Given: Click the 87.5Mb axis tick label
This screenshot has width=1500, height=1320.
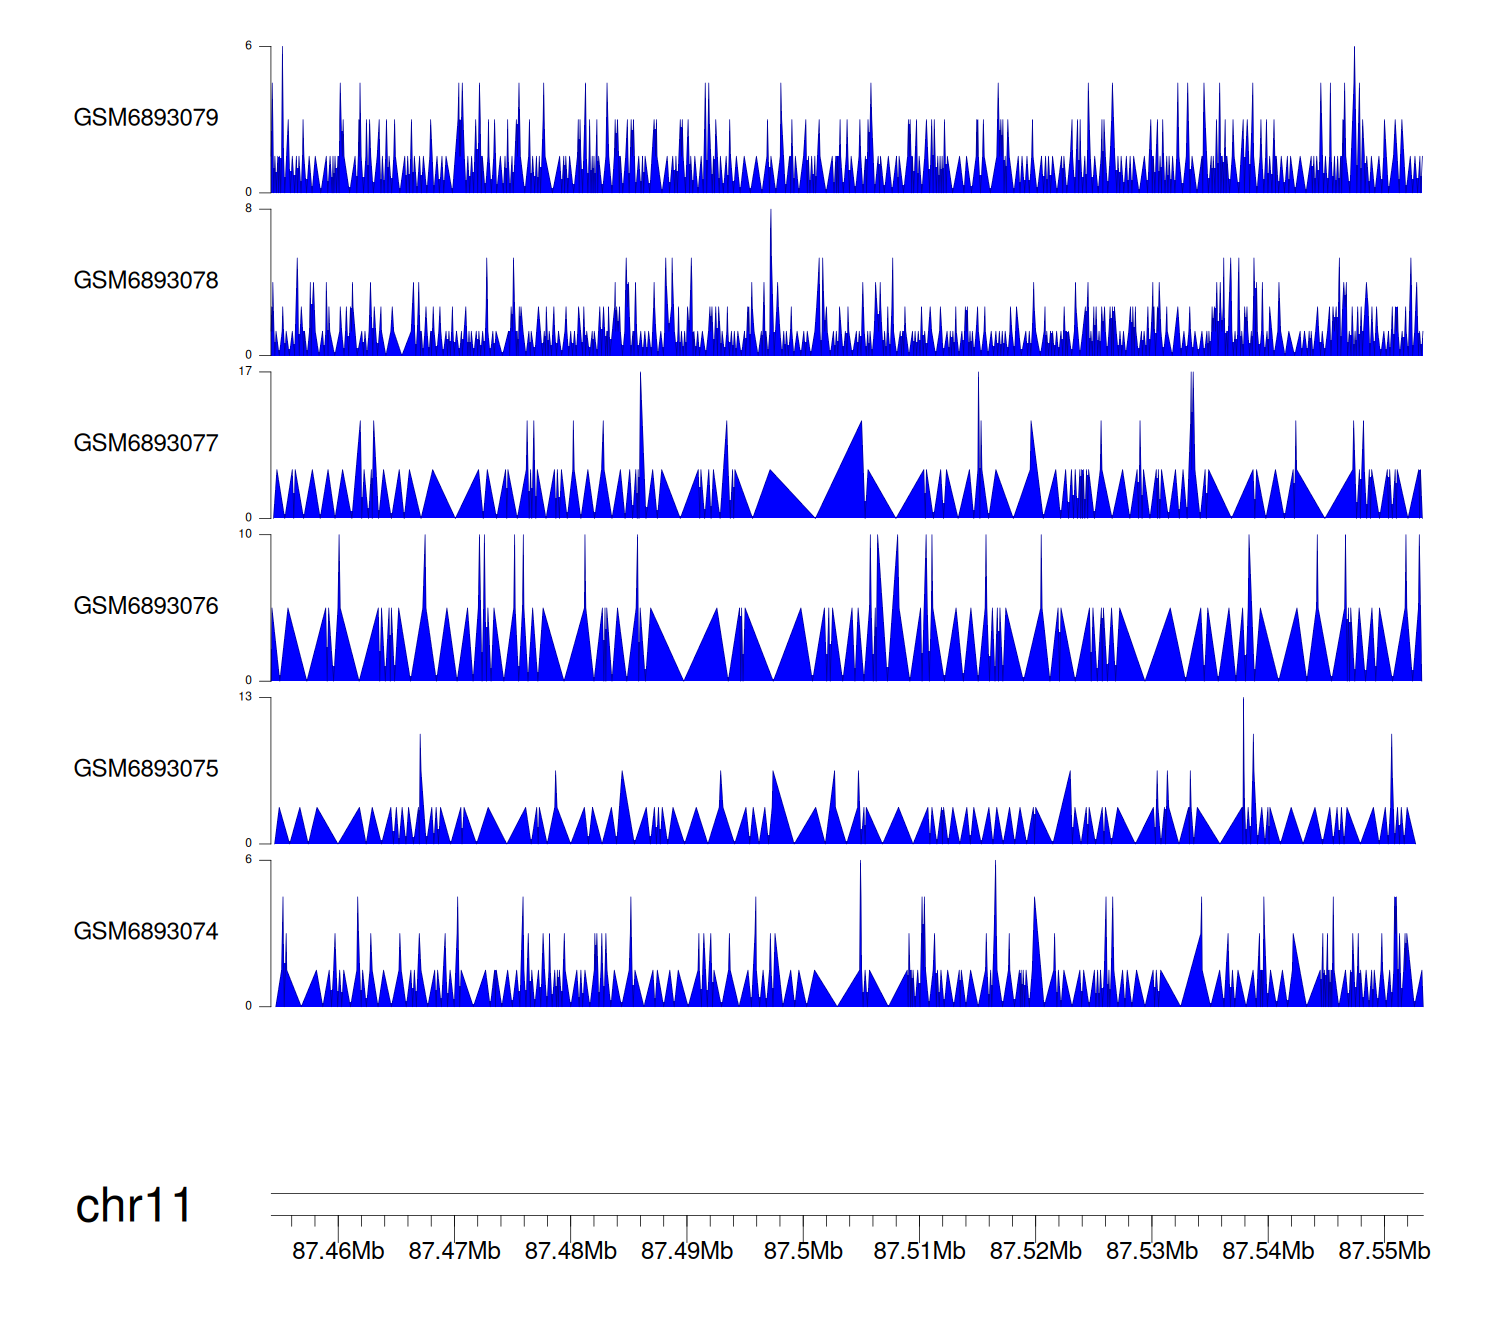Looking at the screenshot, I should click(x=803, y=1251).
